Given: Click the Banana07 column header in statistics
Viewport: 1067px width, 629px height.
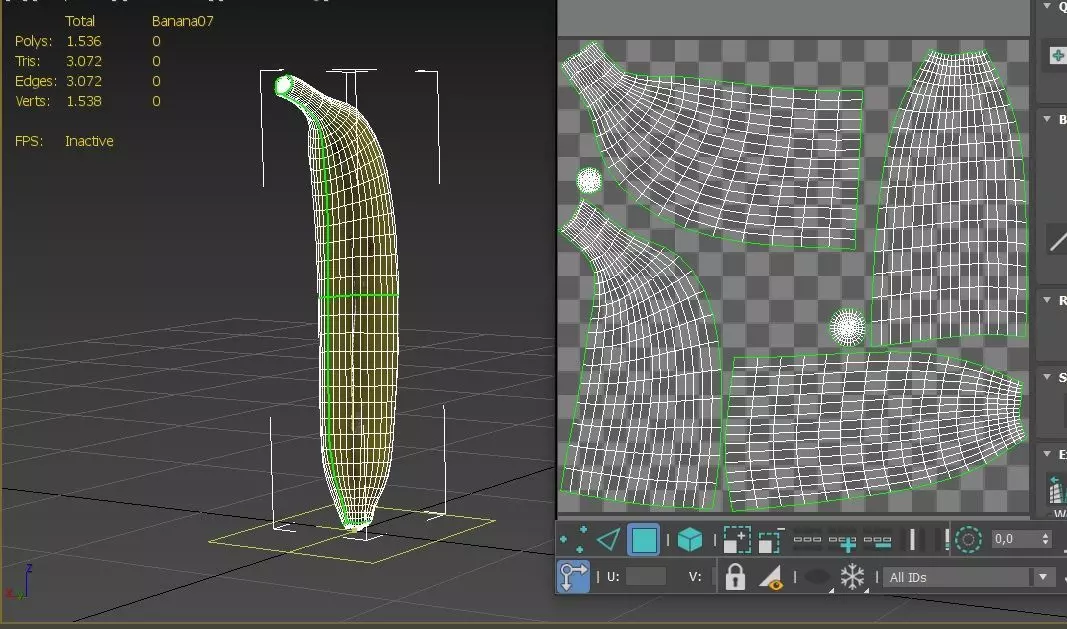Looking at the screenshot, I should coord(182,21).
